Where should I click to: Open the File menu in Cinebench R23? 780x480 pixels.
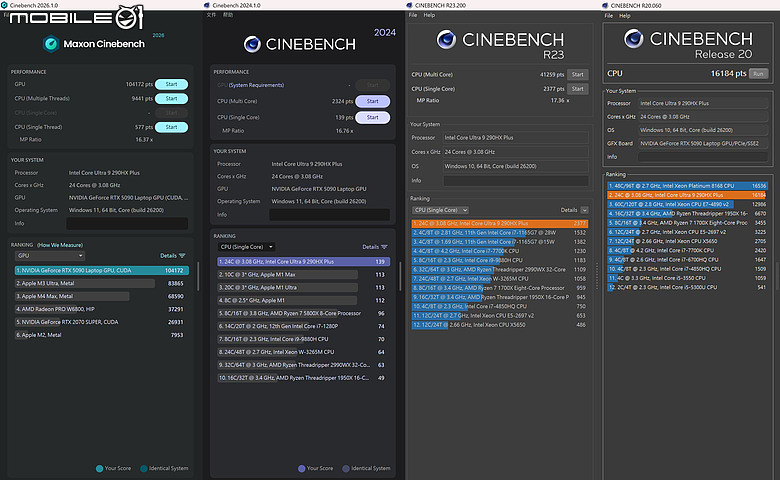(413, 15)
